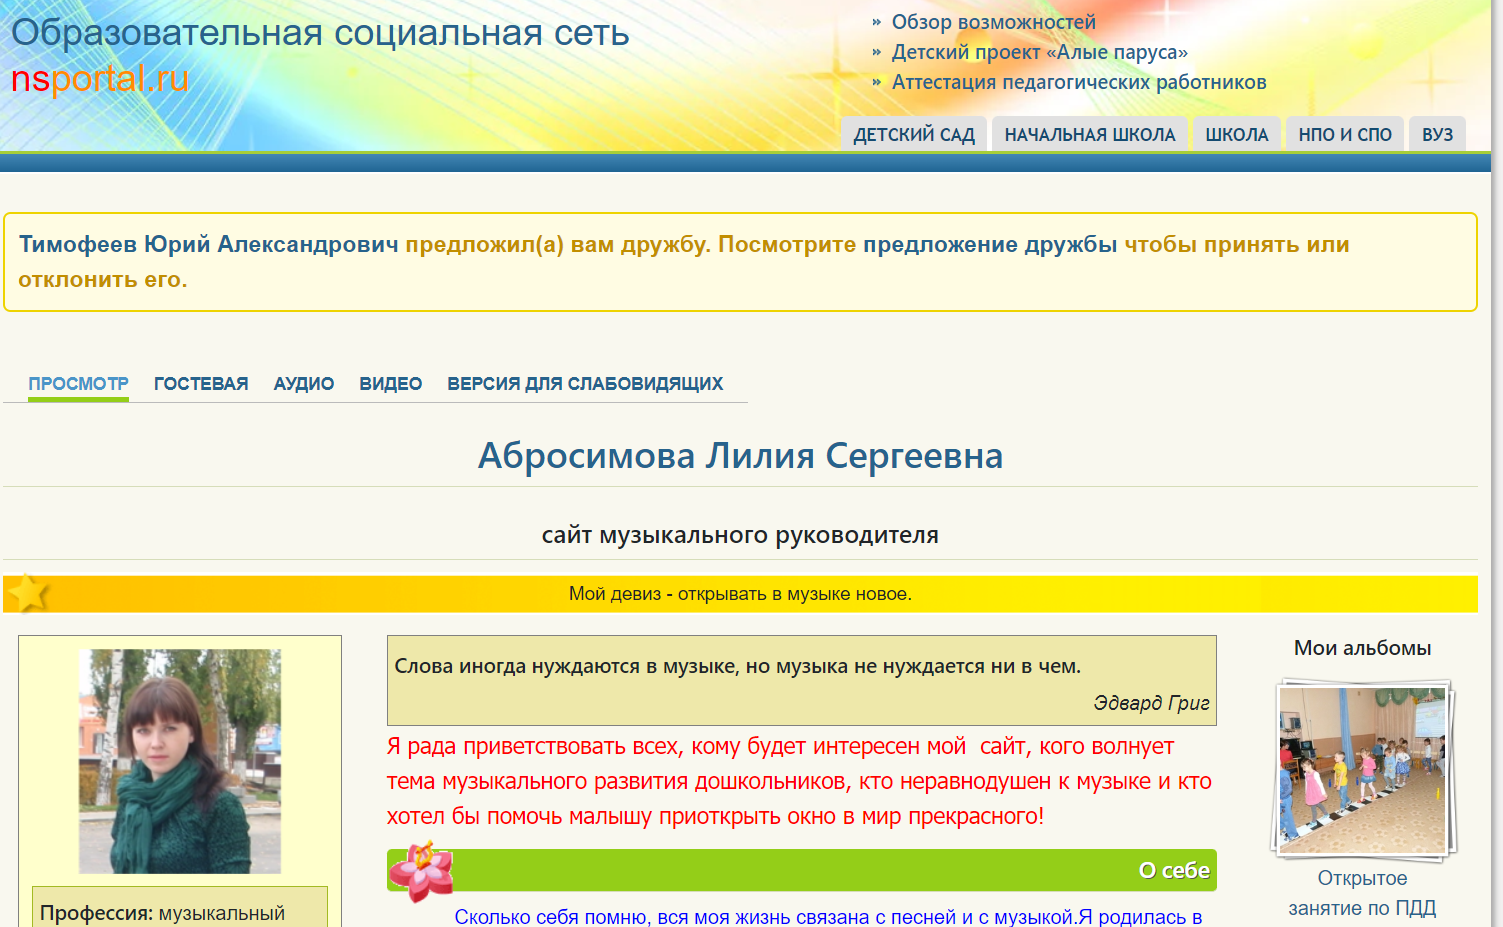Select the ВИДЕО tab
The height and width of the screenshot is (927, 1503).
point(391,384)
